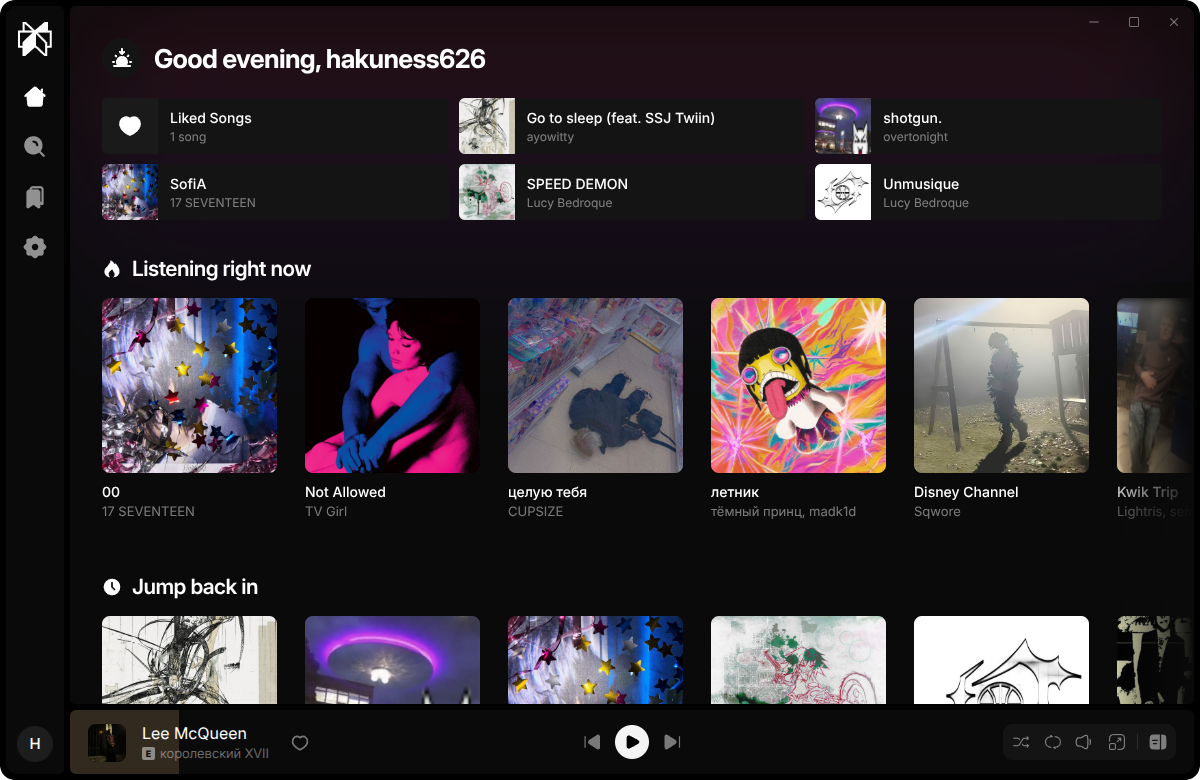Viewport: 1200px width, 780px height.
Task: Click the Jump back in heading
Action: 195,587
